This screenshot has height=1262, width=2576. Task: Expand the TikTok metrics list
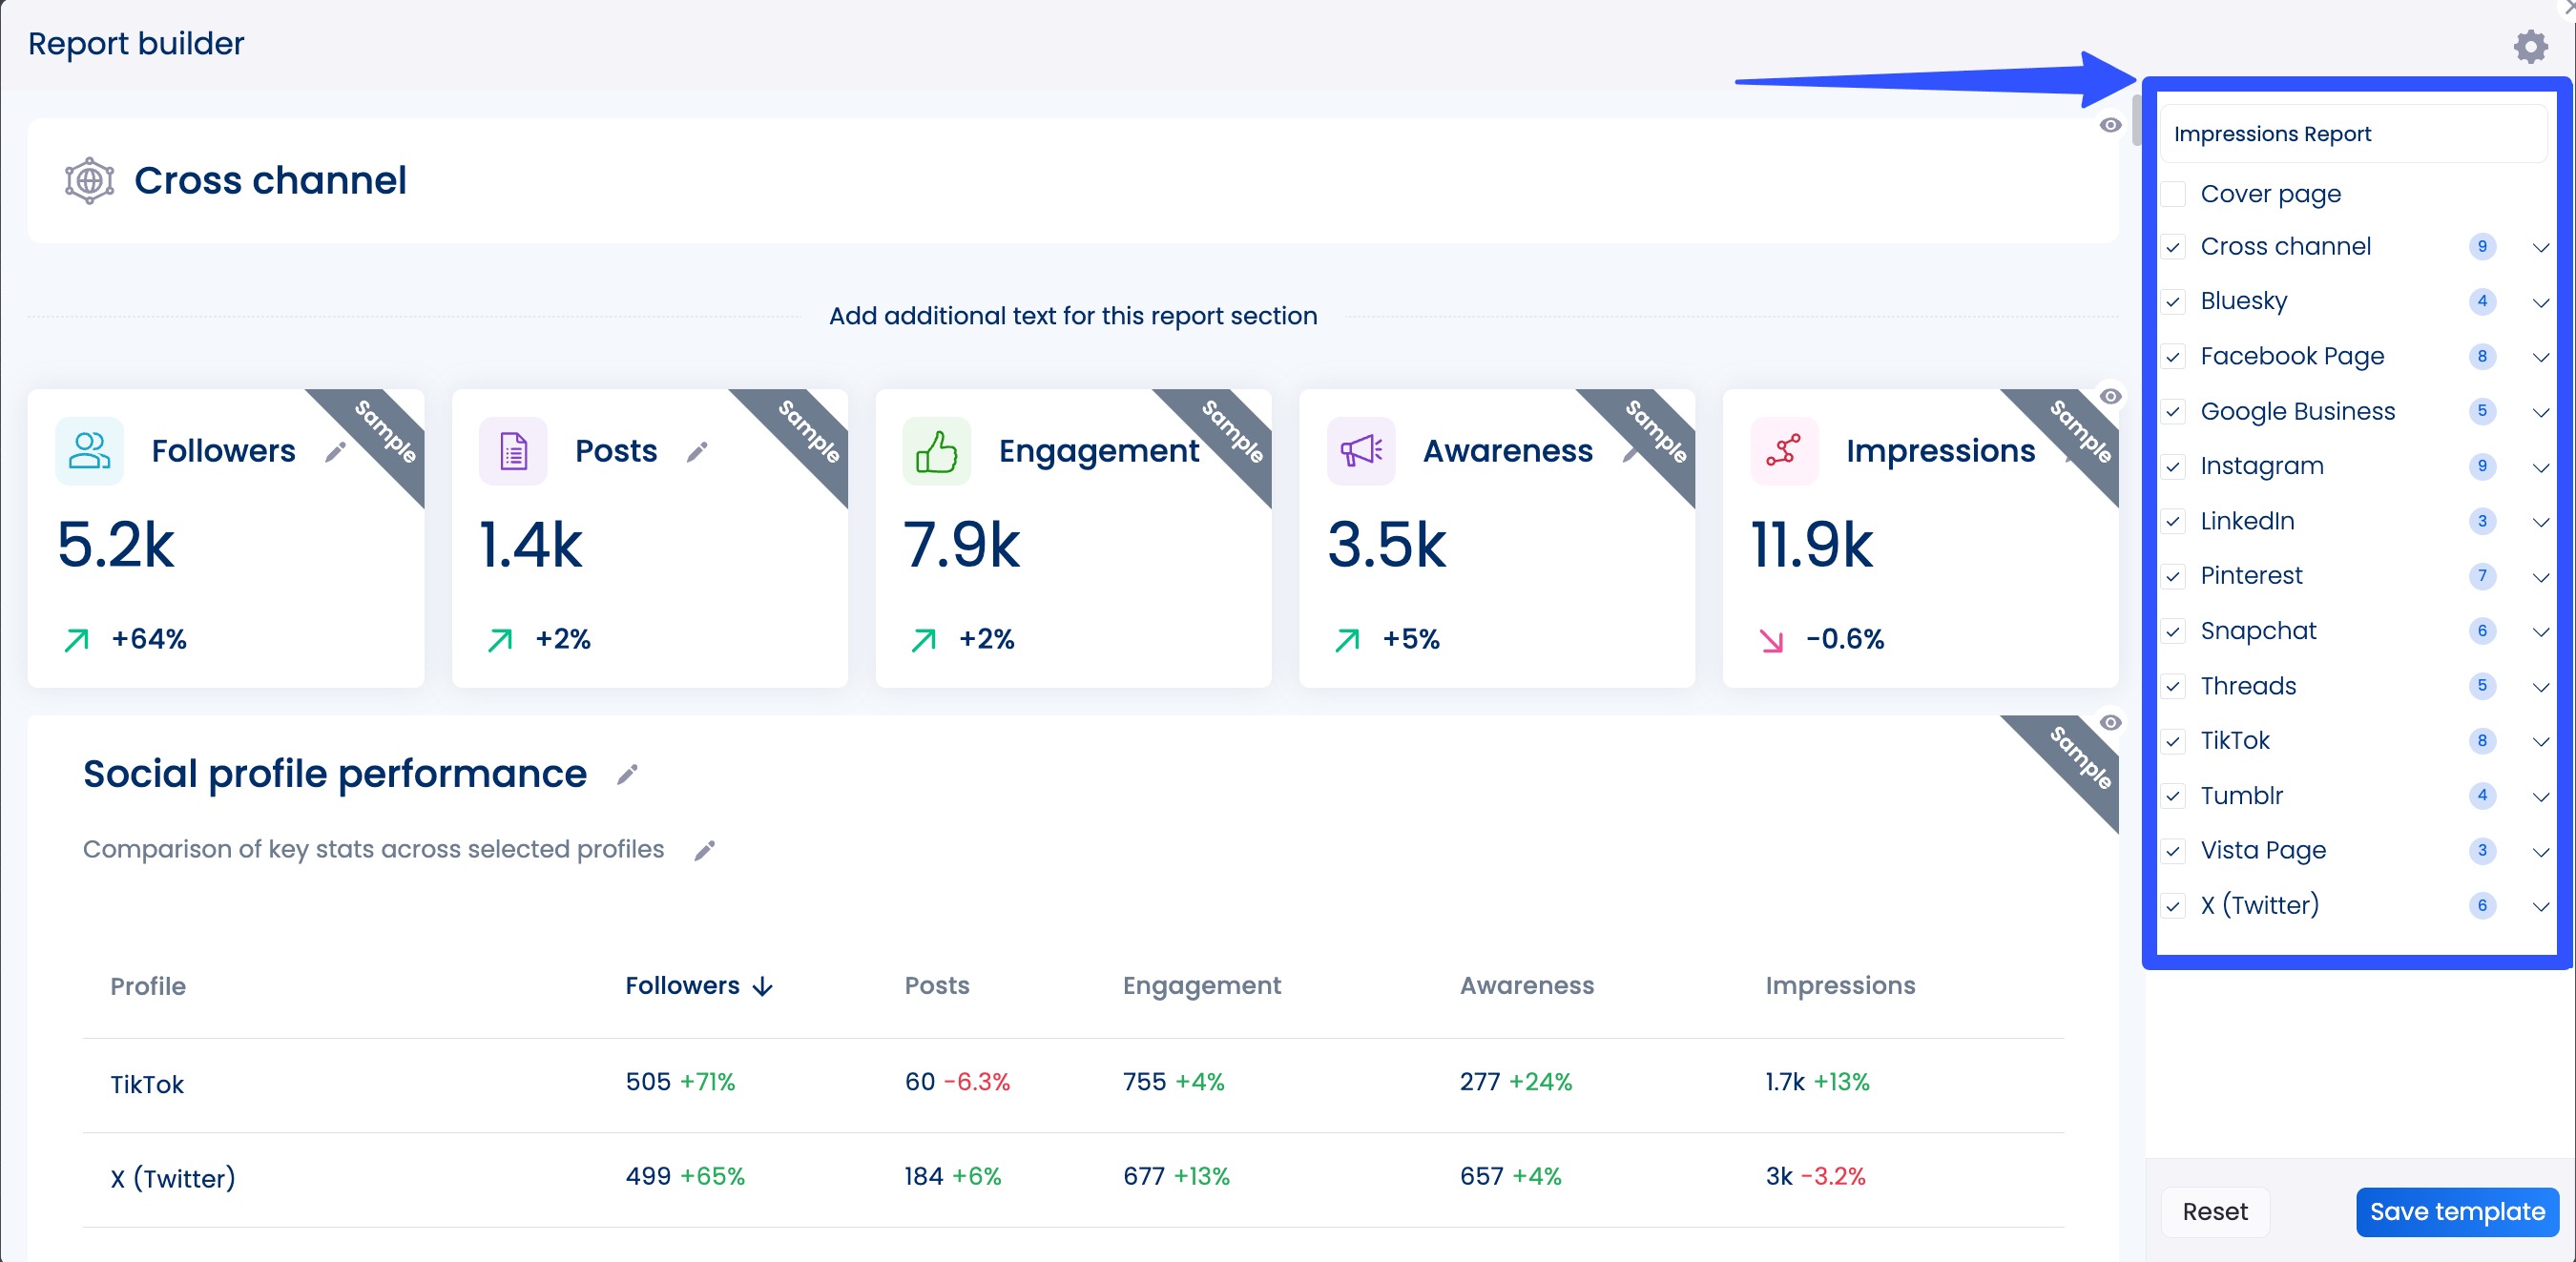click(2541, 741)
